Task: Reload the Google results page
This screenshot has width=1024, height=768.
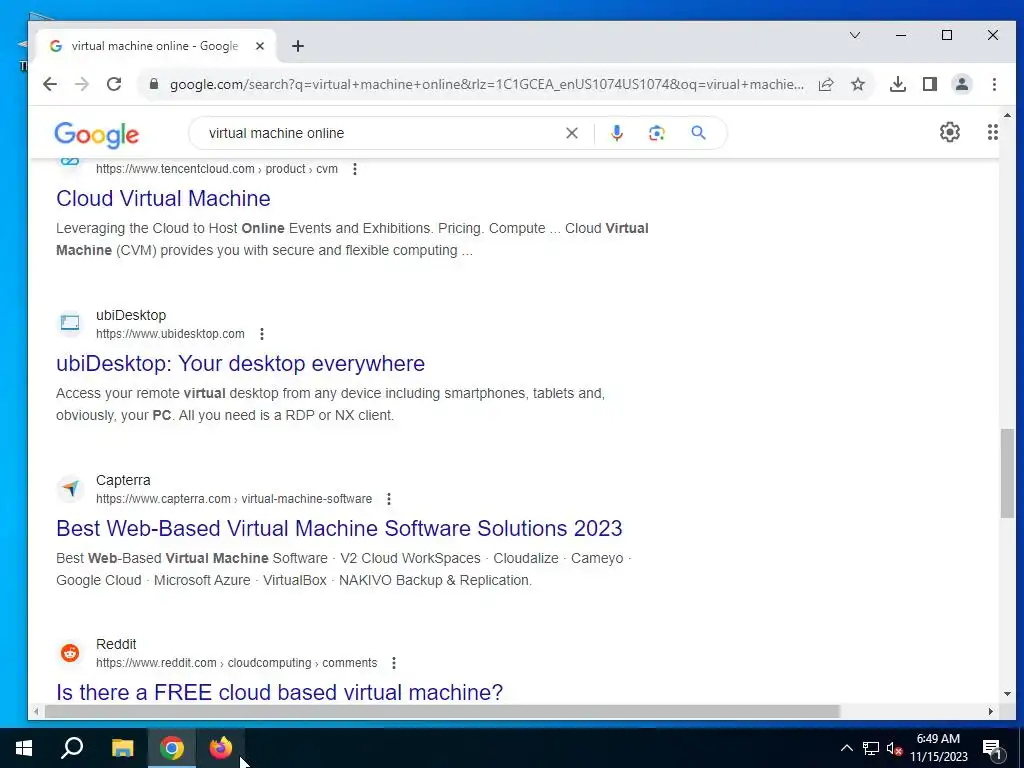Action: 114,84
